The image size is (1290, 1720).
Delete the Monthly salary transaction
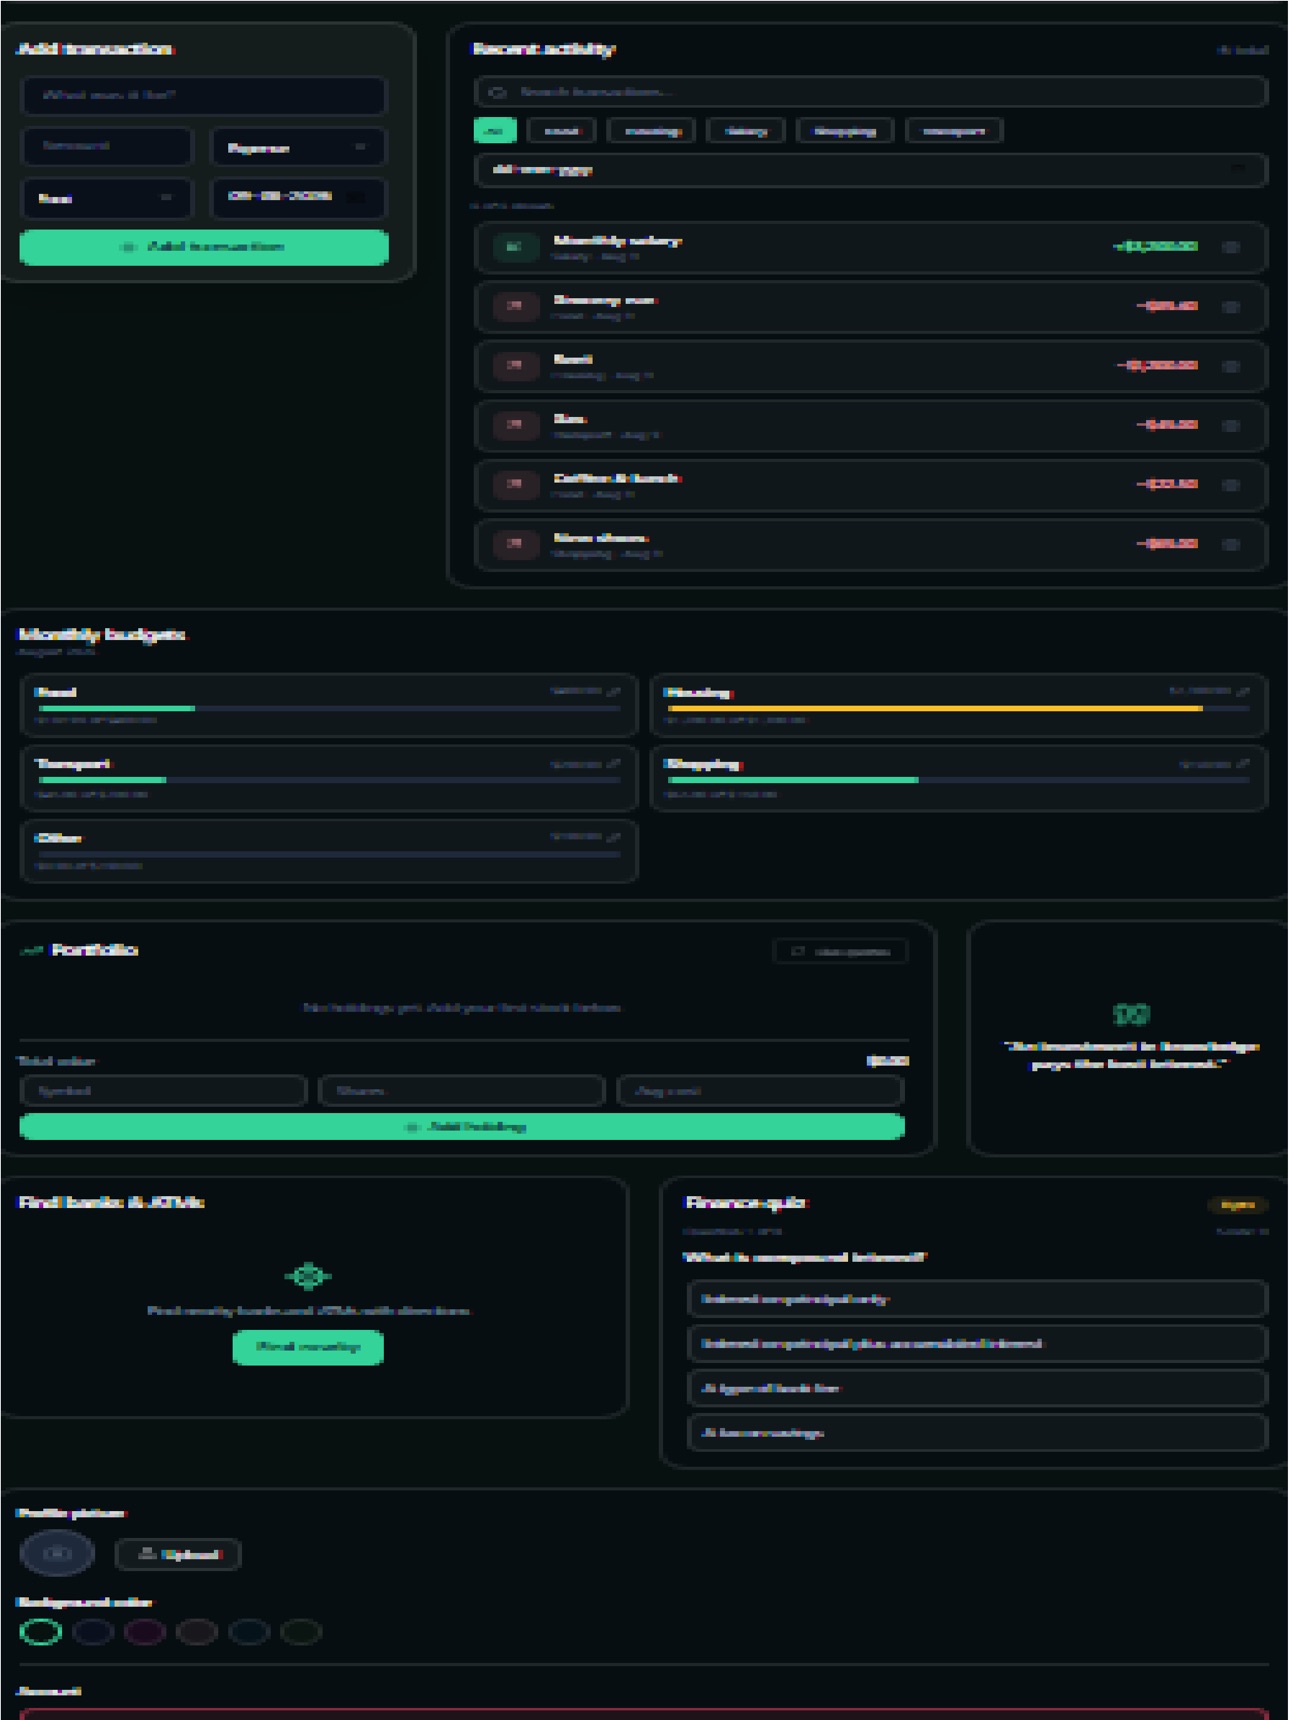point(1231,247)
